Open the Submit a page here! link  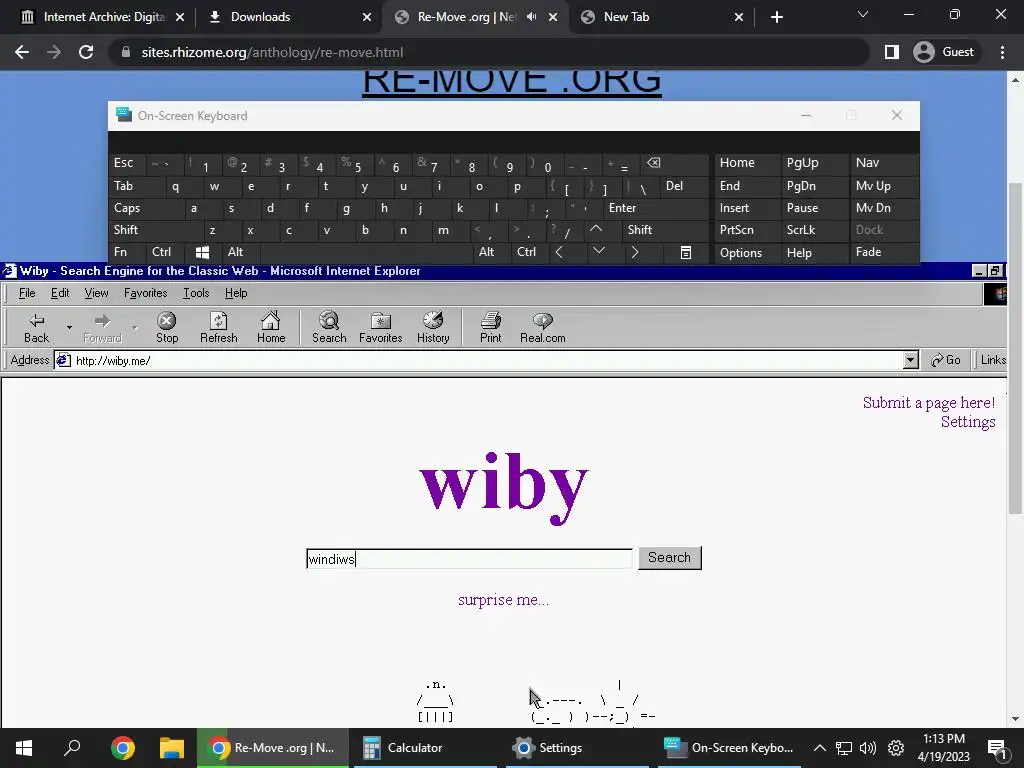(x=929, y=402)
